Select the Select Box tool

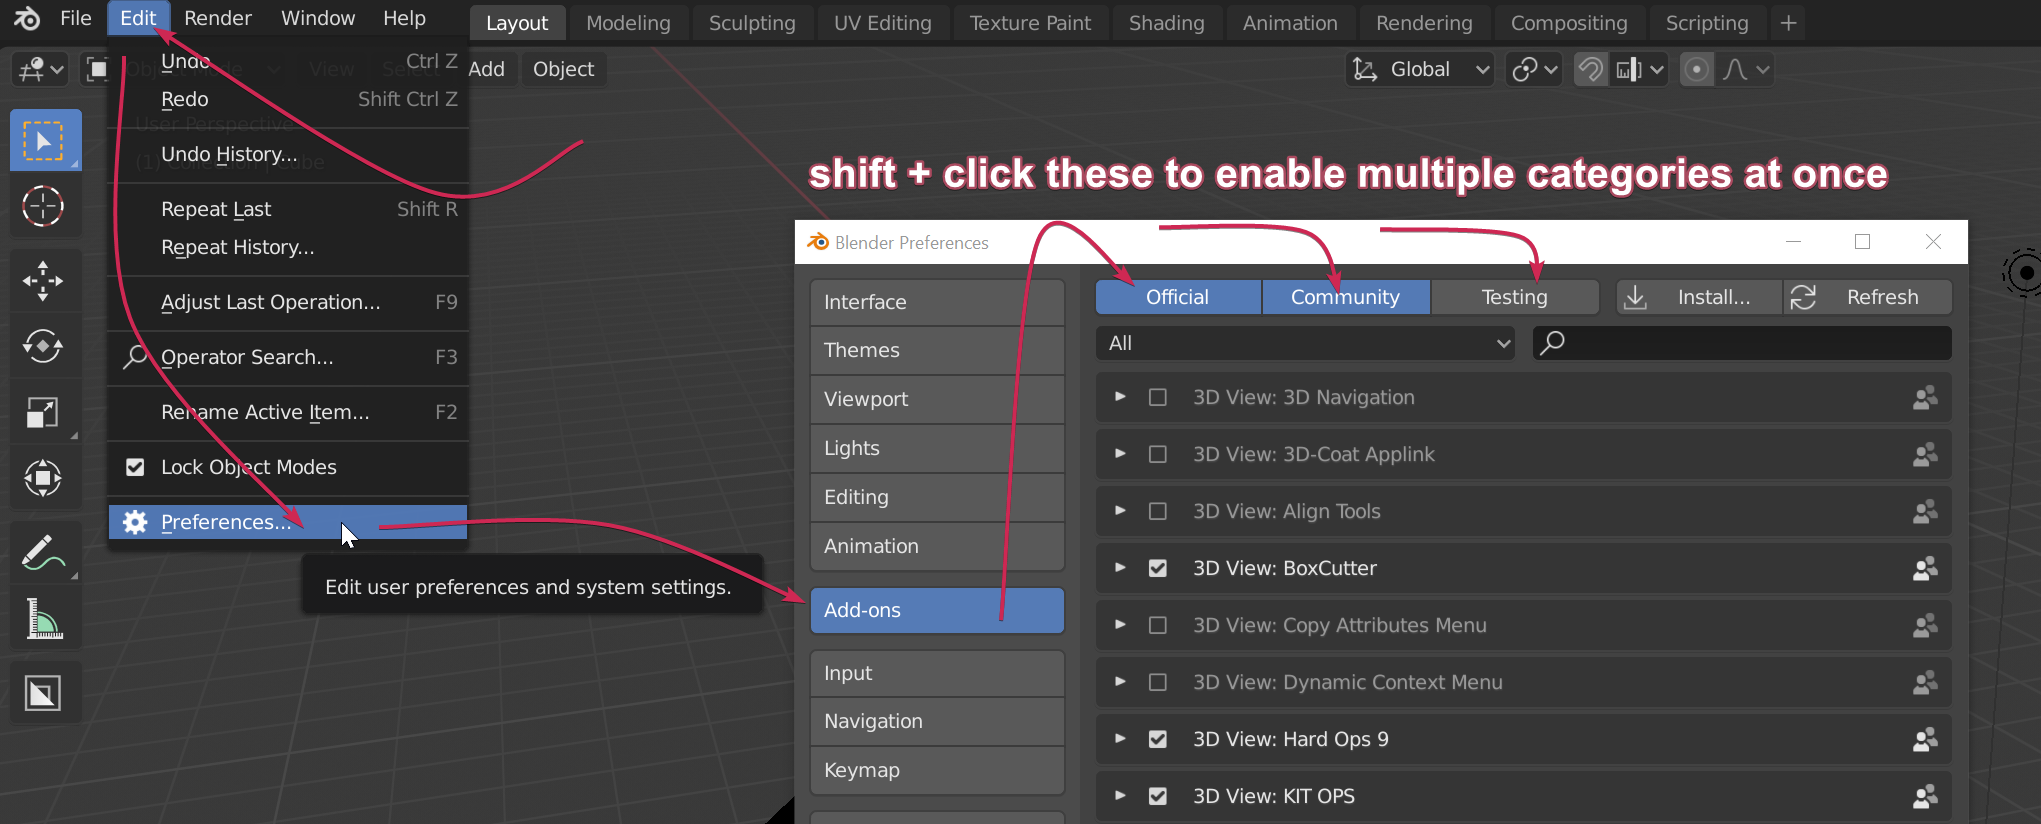tap(44, 141)
